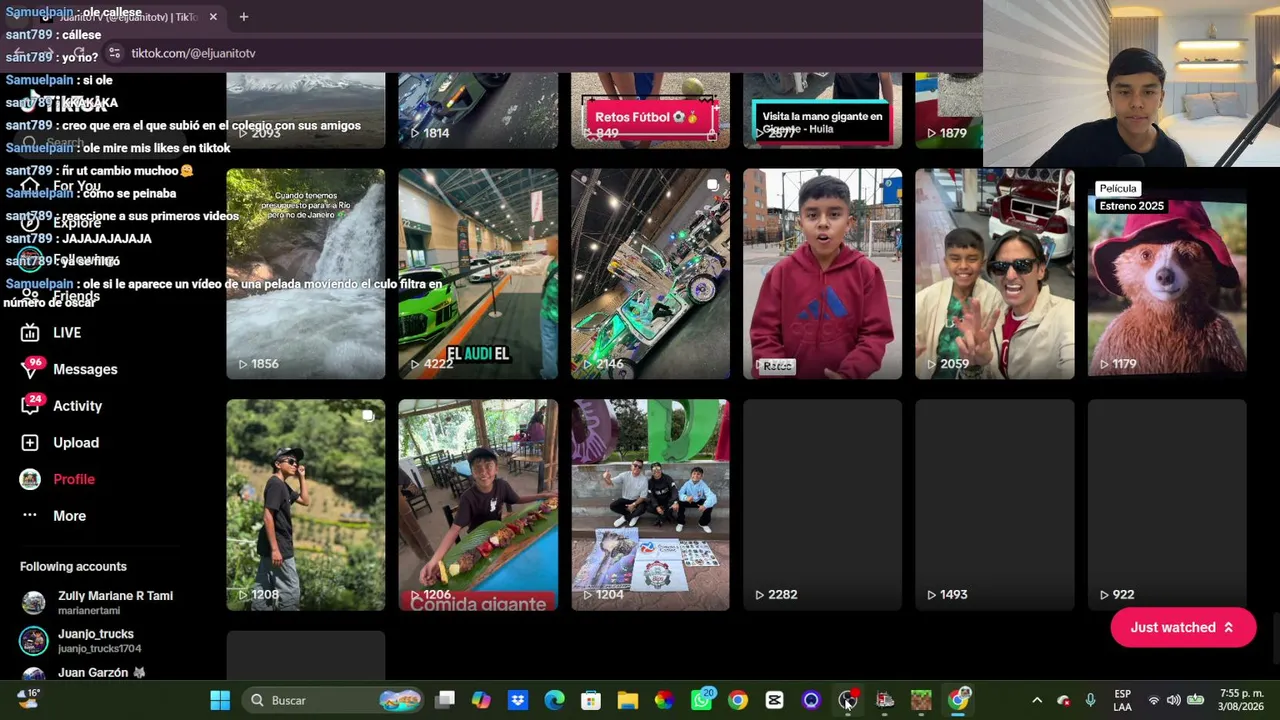Play the green Audi video with 4222 views
The height and width of the screenshot is (720, 1280).
pyautogui.click(x=478, y=274)
